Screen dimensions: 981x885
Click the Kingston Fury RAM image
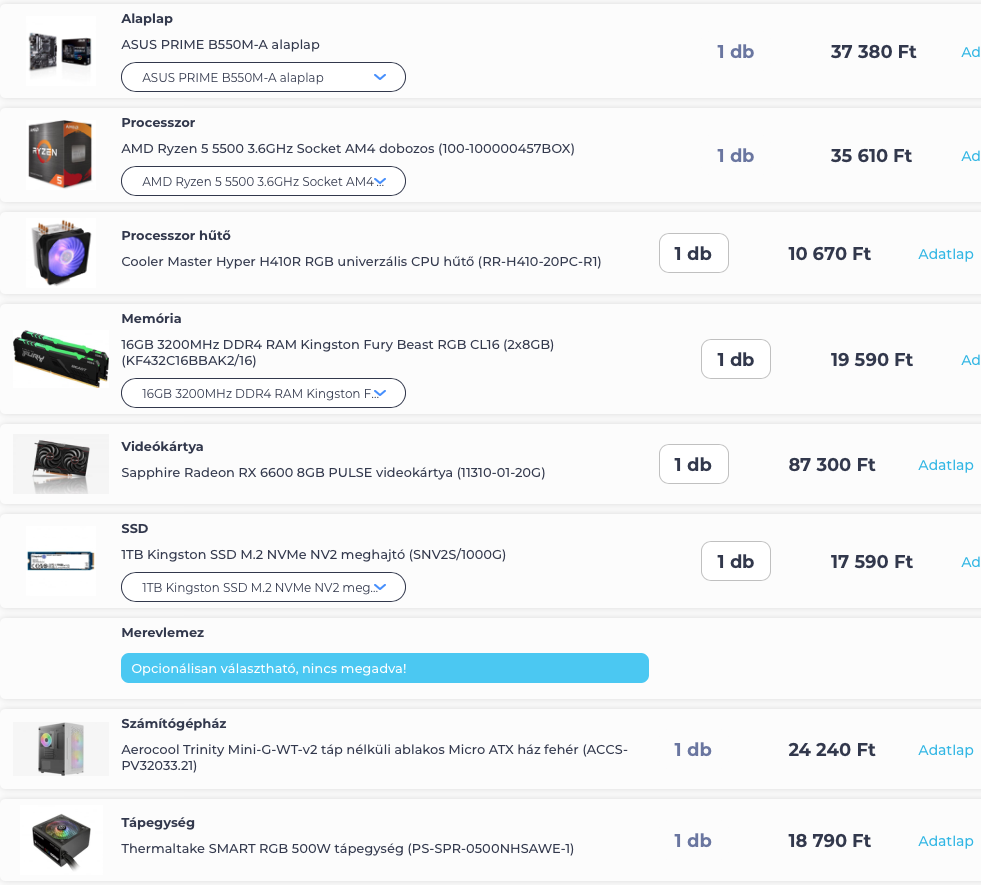61,359
